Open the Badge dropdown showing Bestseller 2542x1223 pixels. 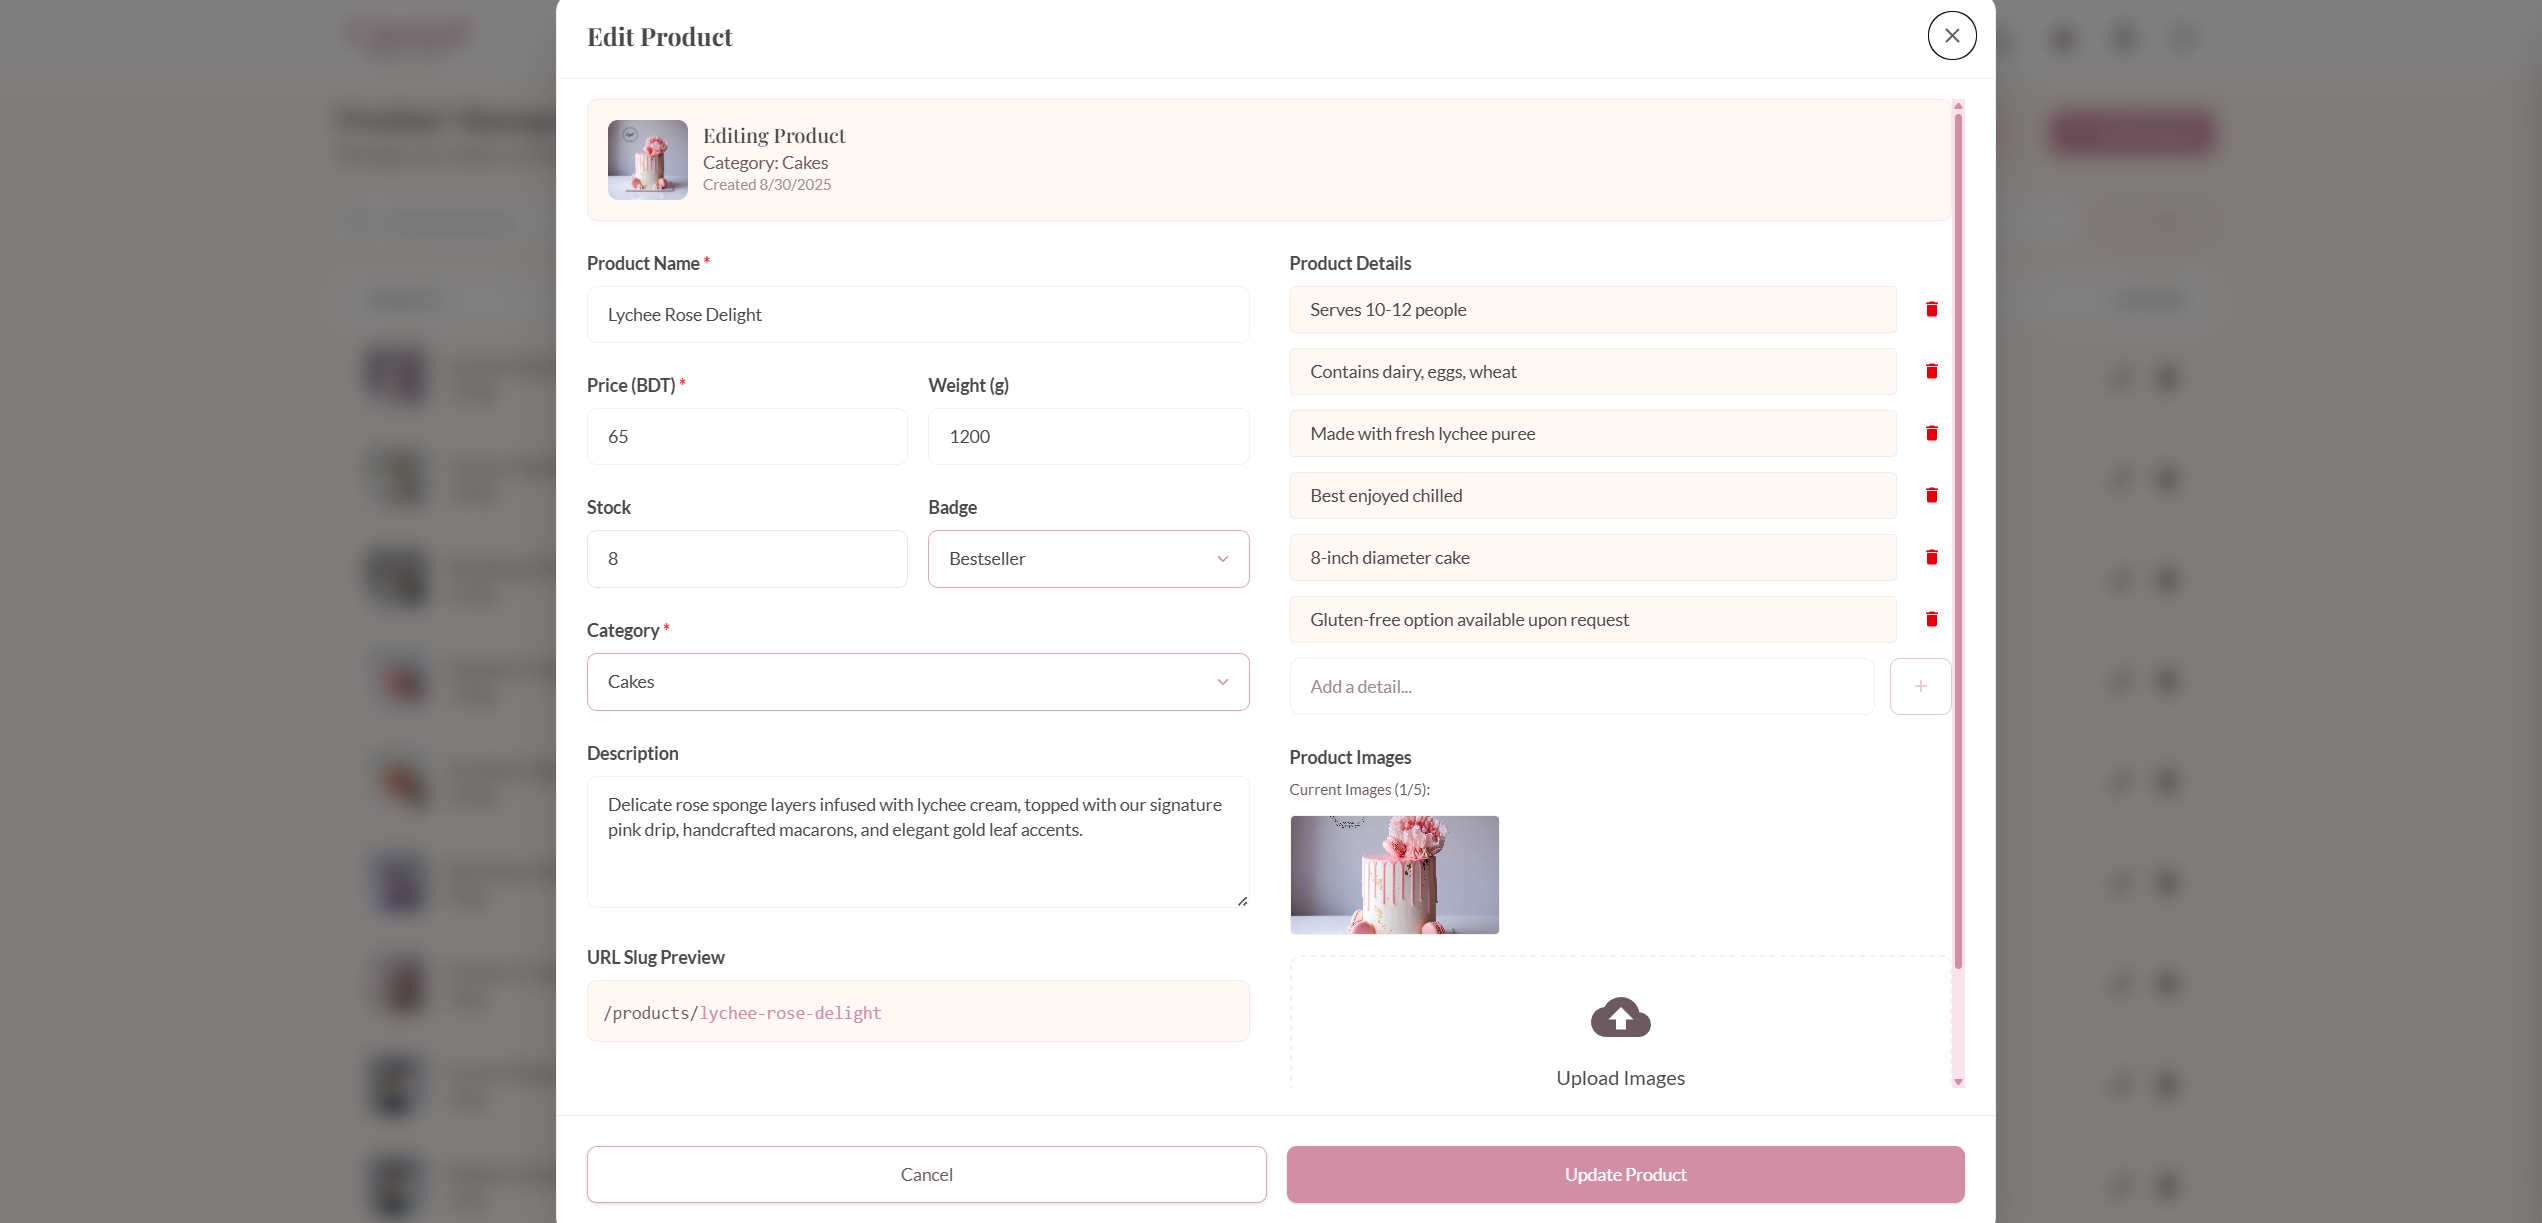pos(1088,558)
